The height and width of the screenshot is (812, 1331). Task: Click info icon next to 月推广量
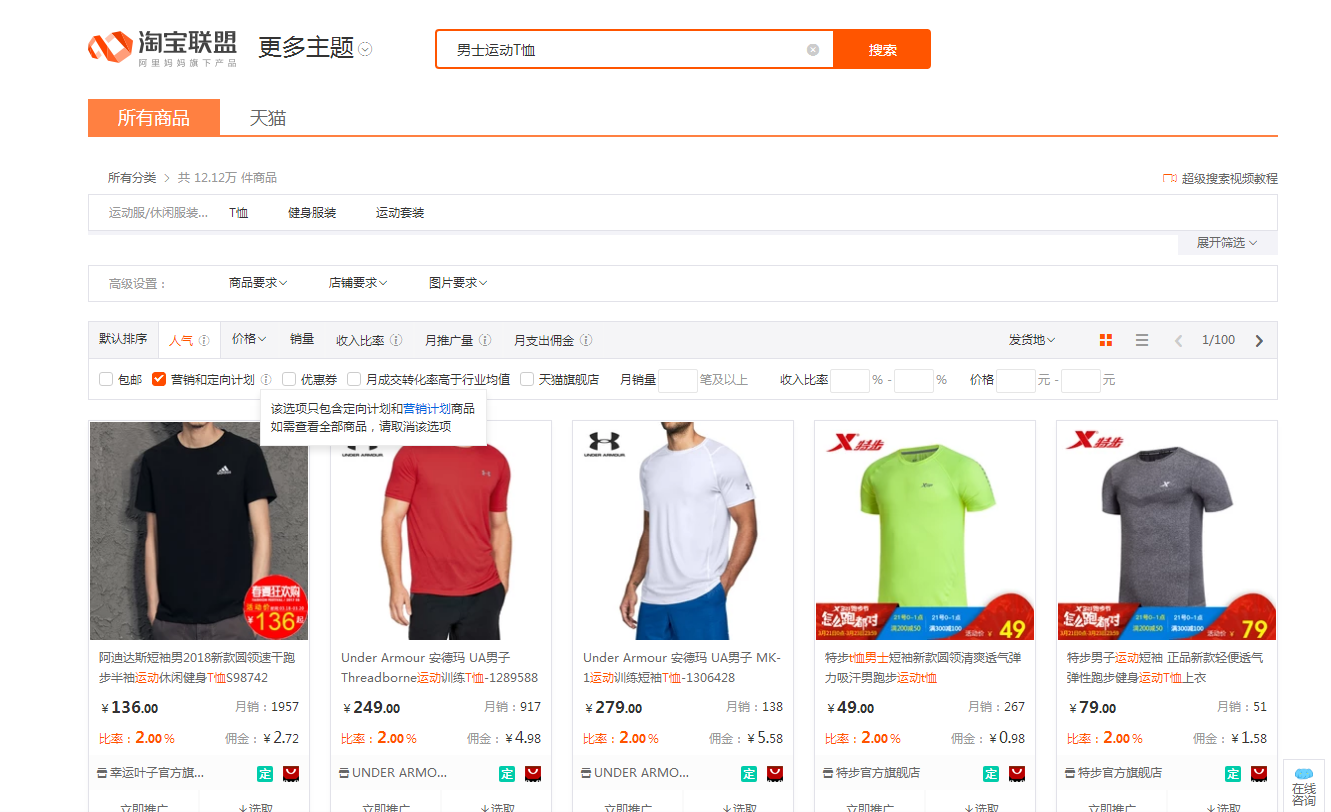click(x=485, y=340)
